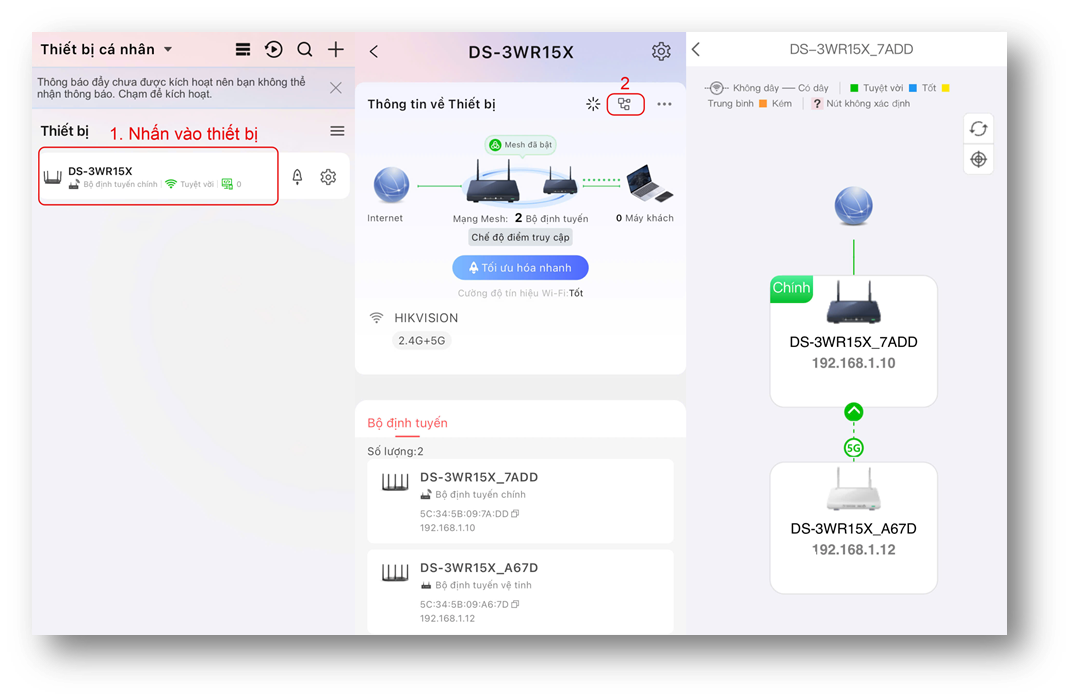Expand the Thiết bị cá nhân dropdown
The image size is (1072, 700).
168,50
